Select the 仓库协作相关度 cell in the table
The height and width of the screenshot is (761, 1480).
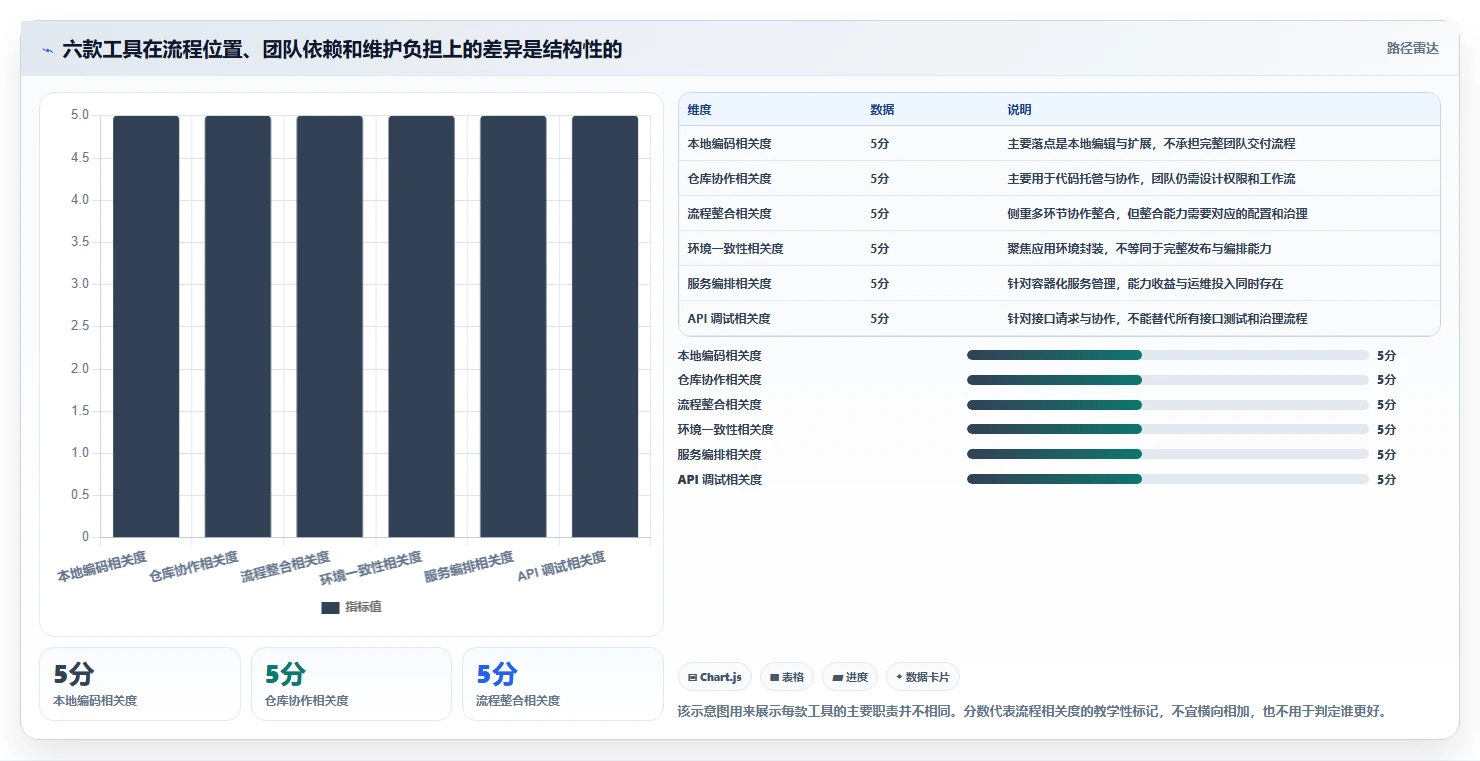[730, 179]
